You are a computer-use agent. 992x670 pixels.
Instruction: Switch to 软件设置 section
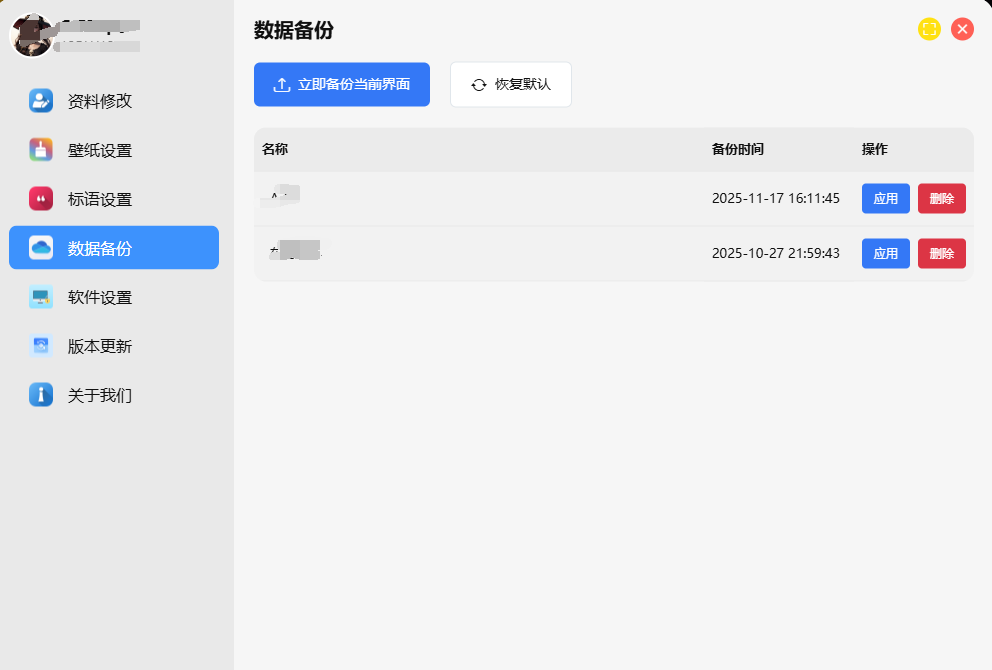click(x=100, y=298)
